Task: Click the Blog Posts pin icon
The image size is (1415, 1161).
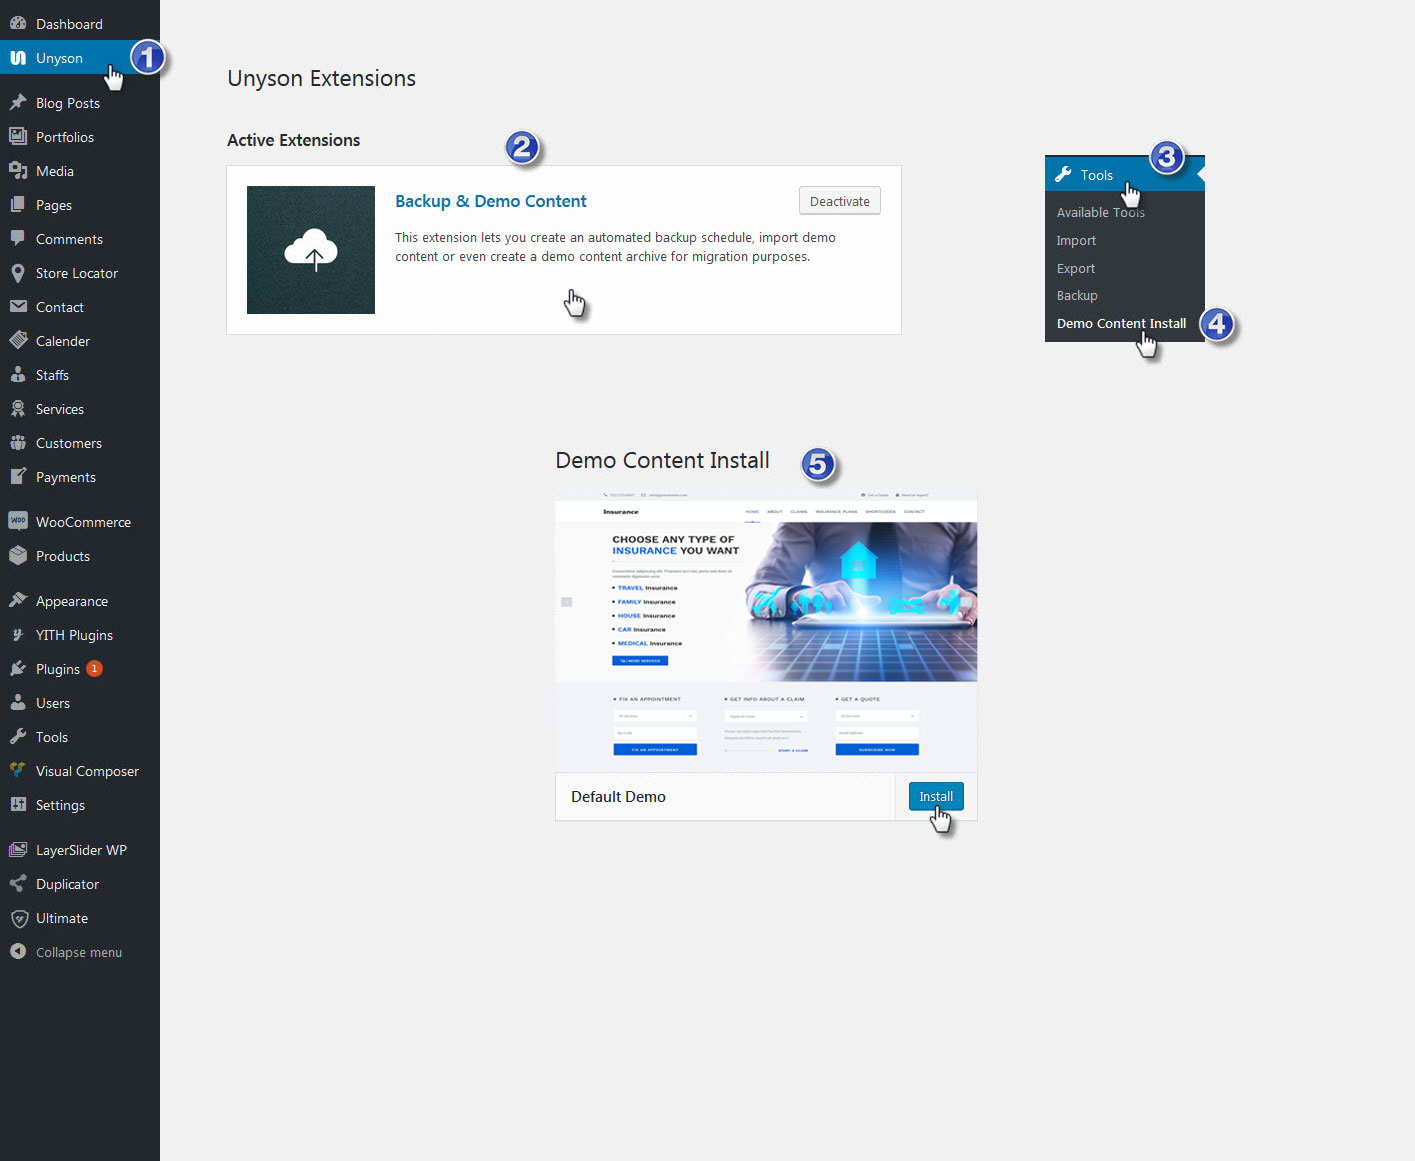Action: click(x=18, y=103)
